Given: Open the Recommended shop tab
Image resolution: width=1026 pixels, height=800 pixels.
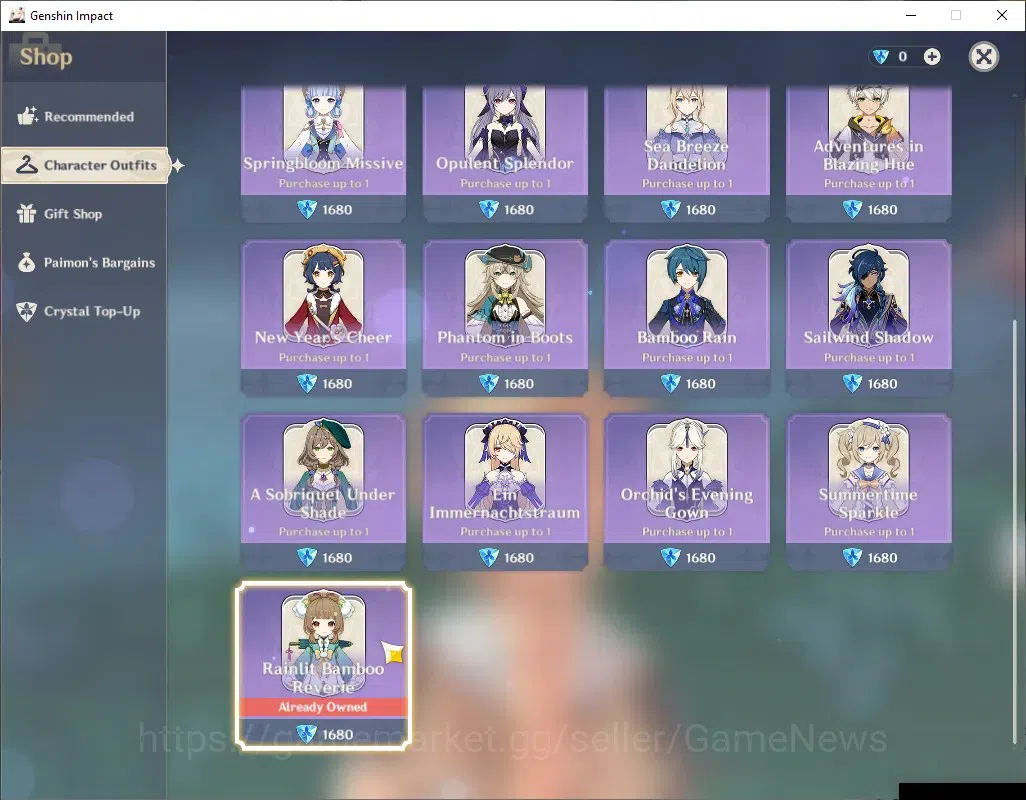Looking at the screenshot, I should coord(84,116).
